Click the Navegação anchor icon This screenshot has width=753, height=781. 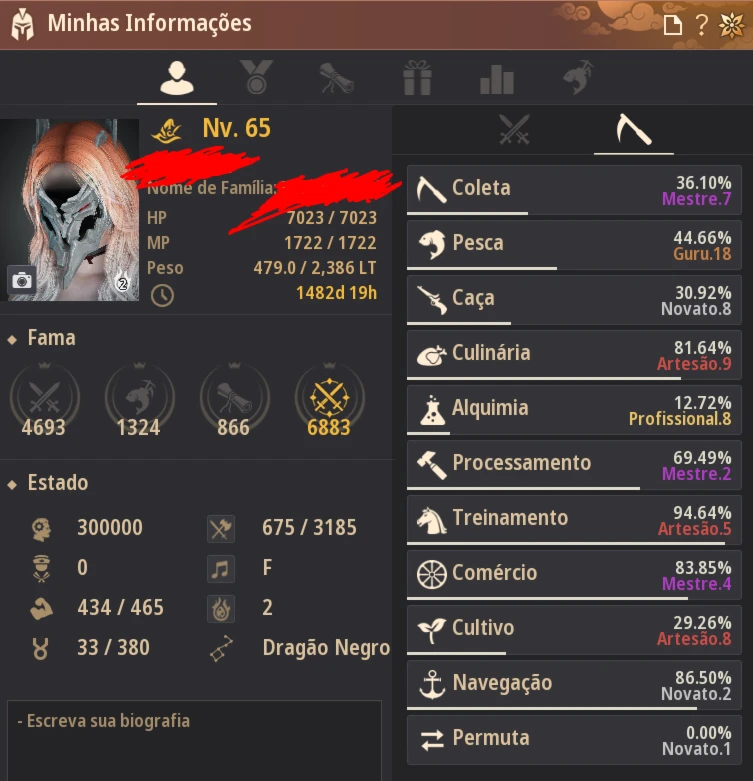click(432, 684)
